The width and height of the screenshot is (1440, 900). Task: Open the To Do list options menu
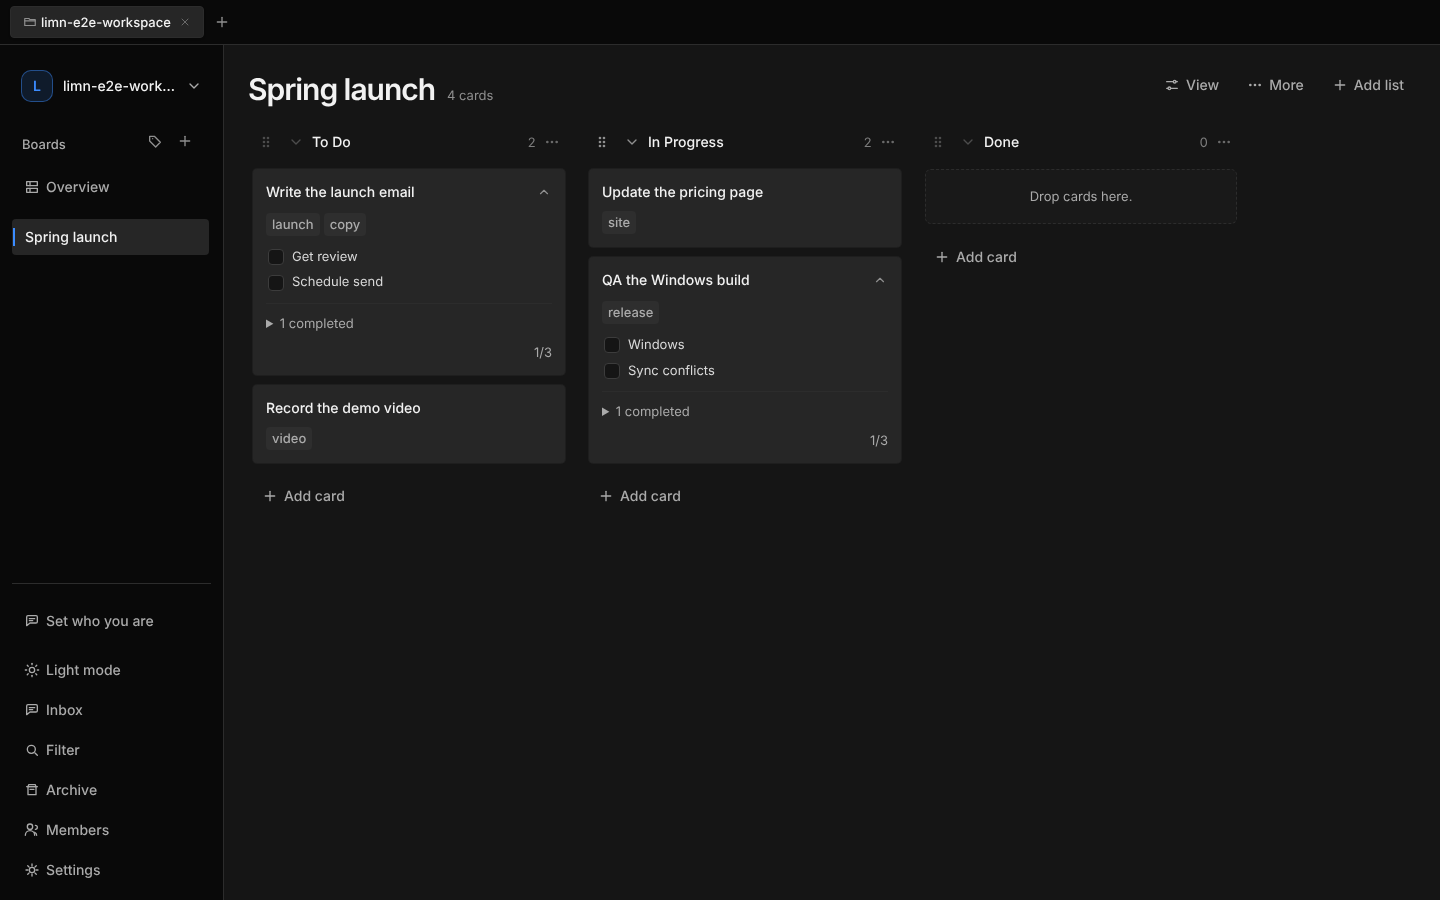pyautogui.click(x=552, y=142)
